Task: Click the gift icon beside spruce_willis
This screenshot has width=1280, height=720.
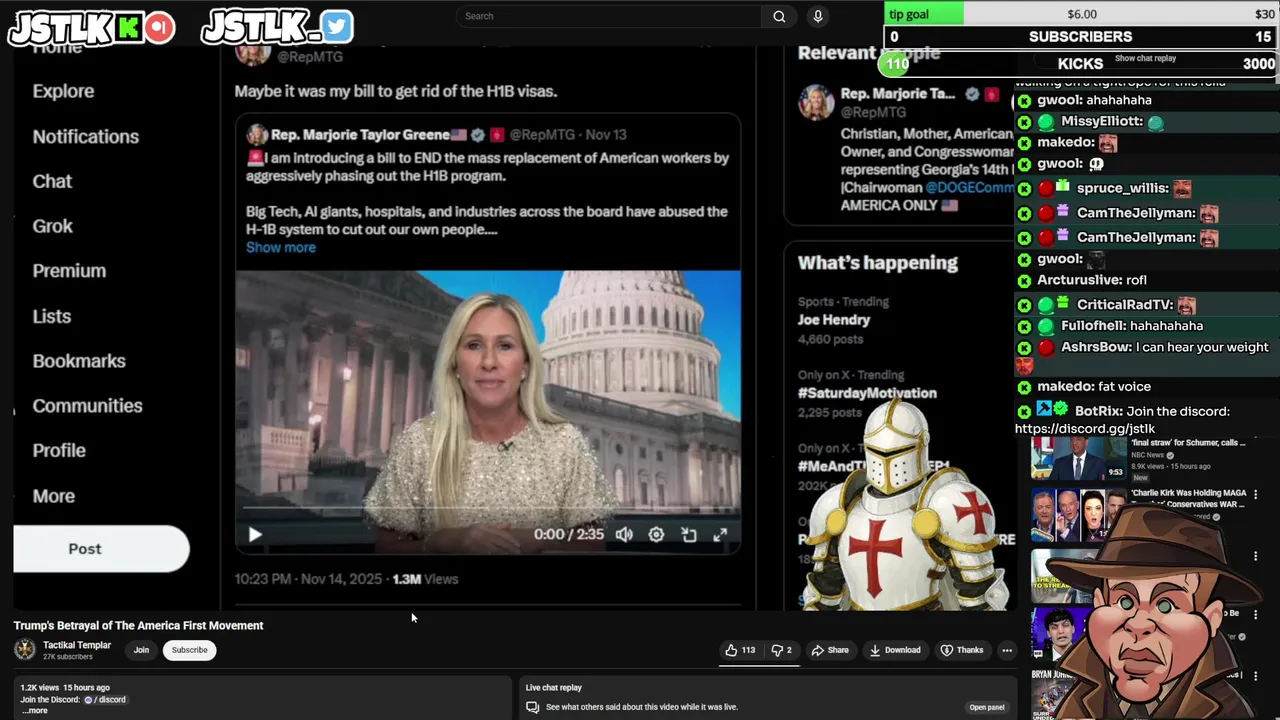Action: (x=1062, y=187)
